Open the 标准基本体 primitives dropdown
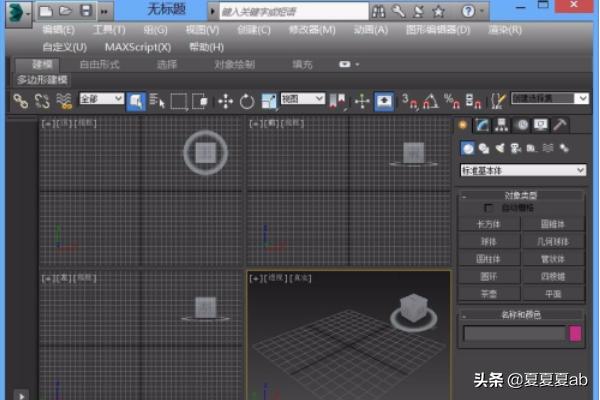Image resolution: width=600 pixels, height=400 pixels. 522,170
